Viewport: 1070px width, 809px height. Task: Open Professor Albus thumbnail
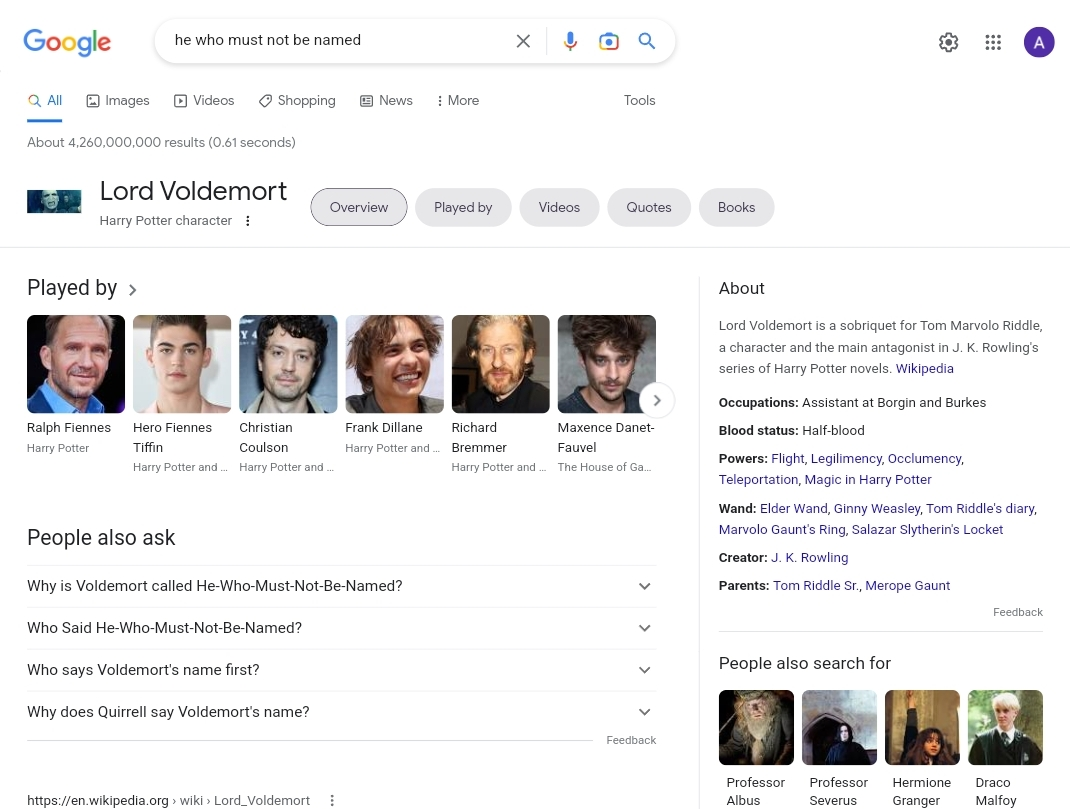click(756, 727)
